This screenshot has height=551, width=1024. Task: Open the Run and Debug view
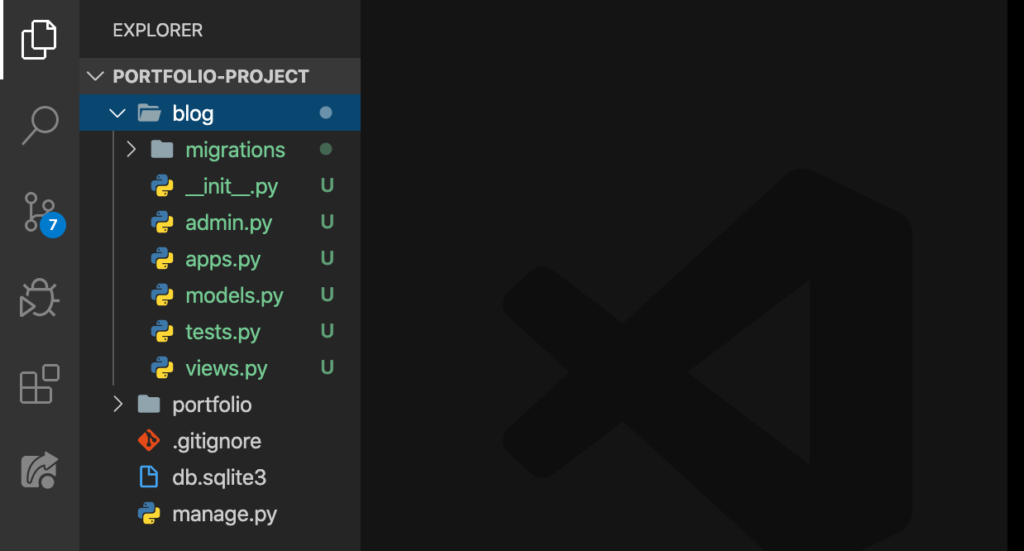click(x=39, y=298)
